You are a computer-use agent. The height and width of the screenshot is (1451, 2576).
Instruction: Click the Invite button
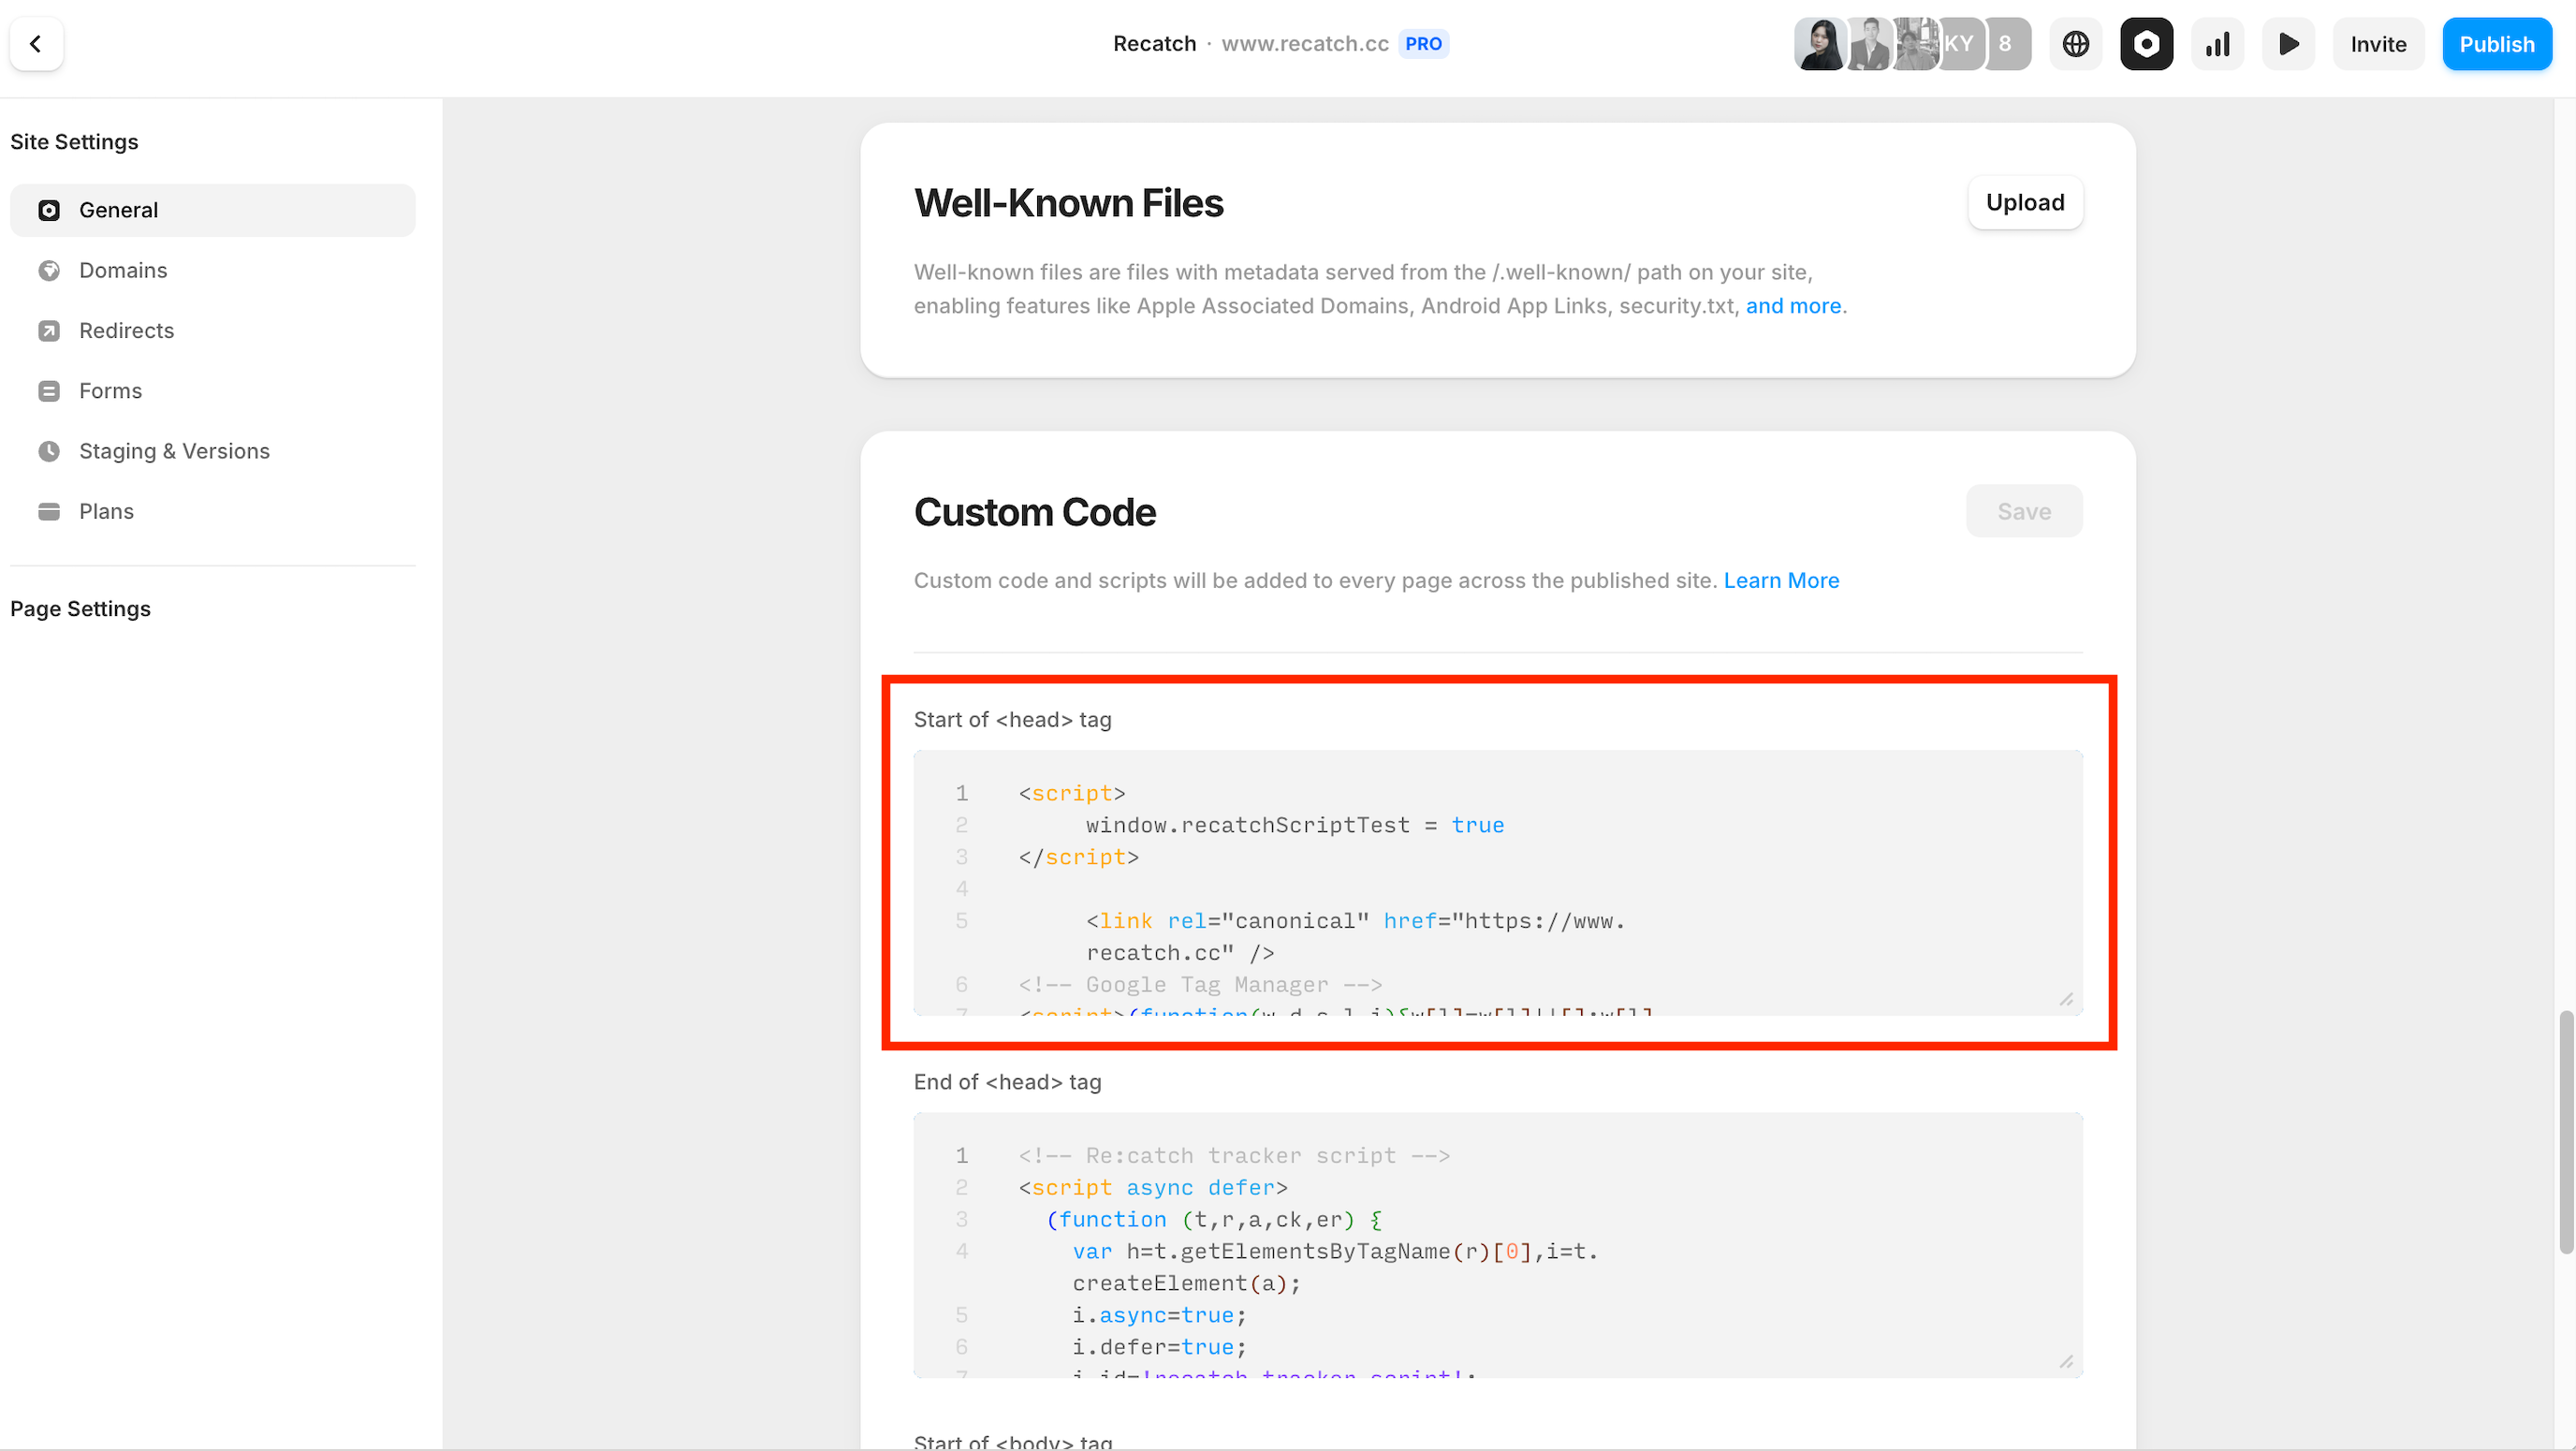coord(2378,44)
